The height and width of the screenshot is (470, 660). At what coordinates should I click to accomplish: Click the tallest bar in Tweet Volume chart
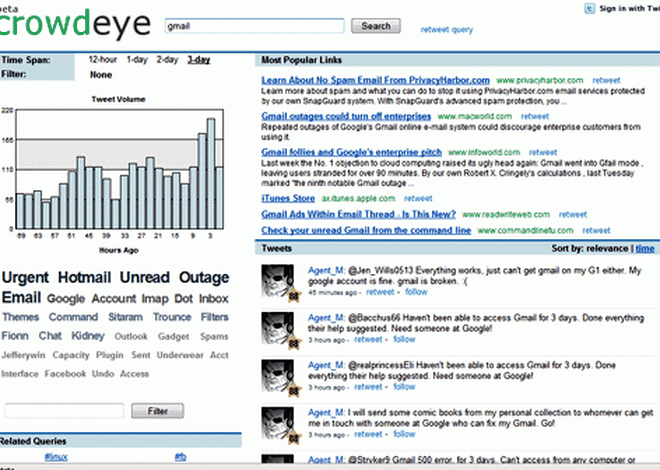211,174
